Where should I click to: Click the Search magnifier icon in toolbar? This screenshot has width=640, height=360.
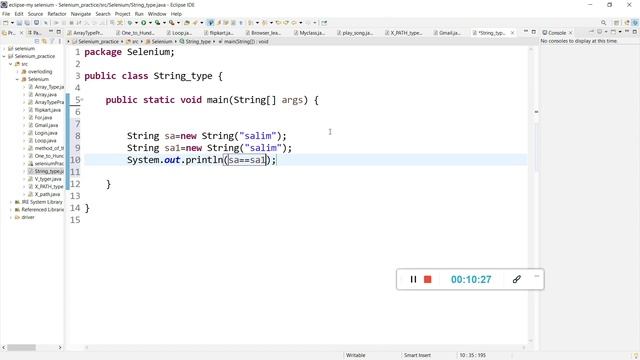[x=603, y=23]
